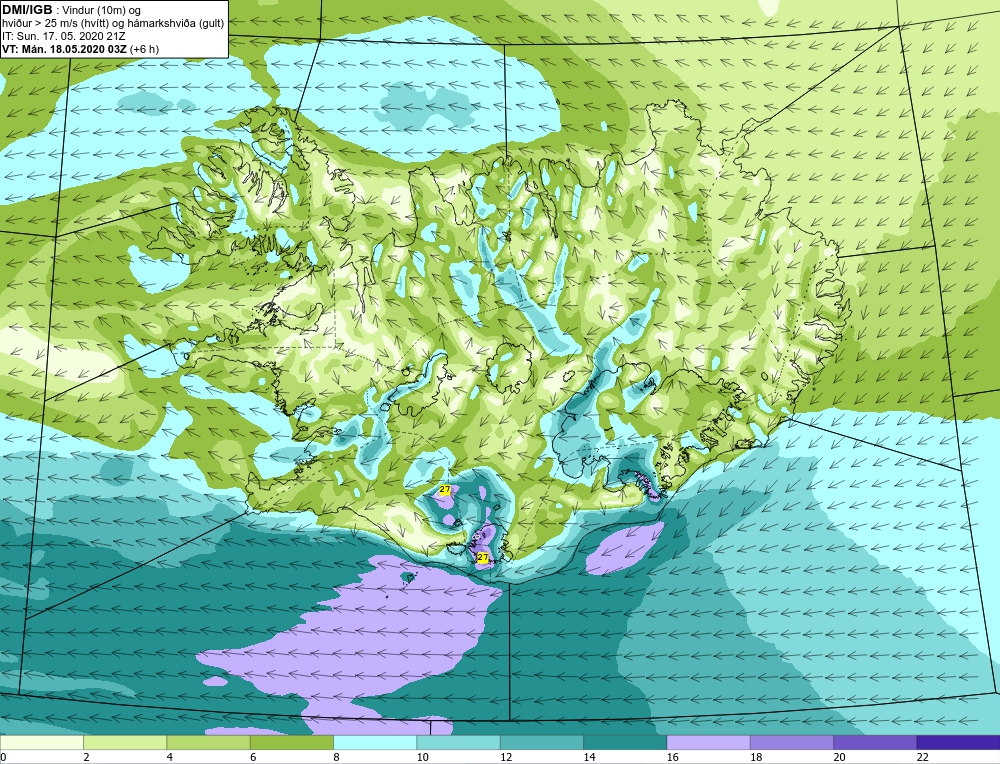The width and height of the screenshot is (1000, 764).
Task: Click the pale cyan 8–10 m/s legend swatch
Action: [375, 742]
